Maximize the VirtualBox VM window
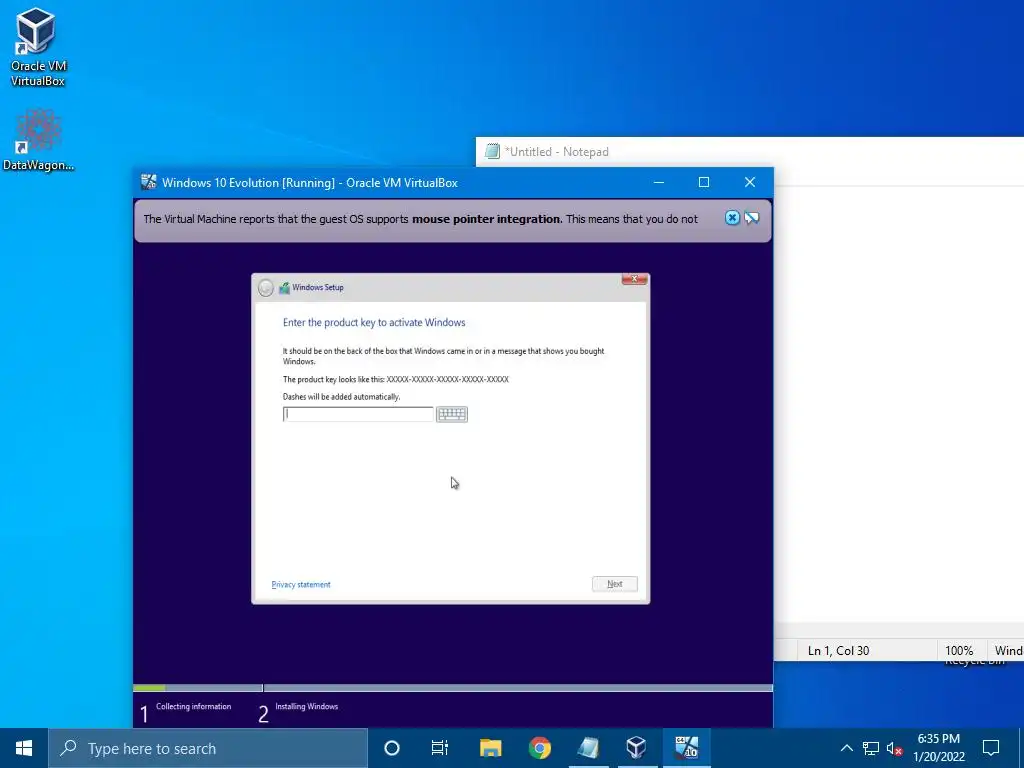Screen dimensions: 1024x768 pyautogui.click(x=704, y=182)
